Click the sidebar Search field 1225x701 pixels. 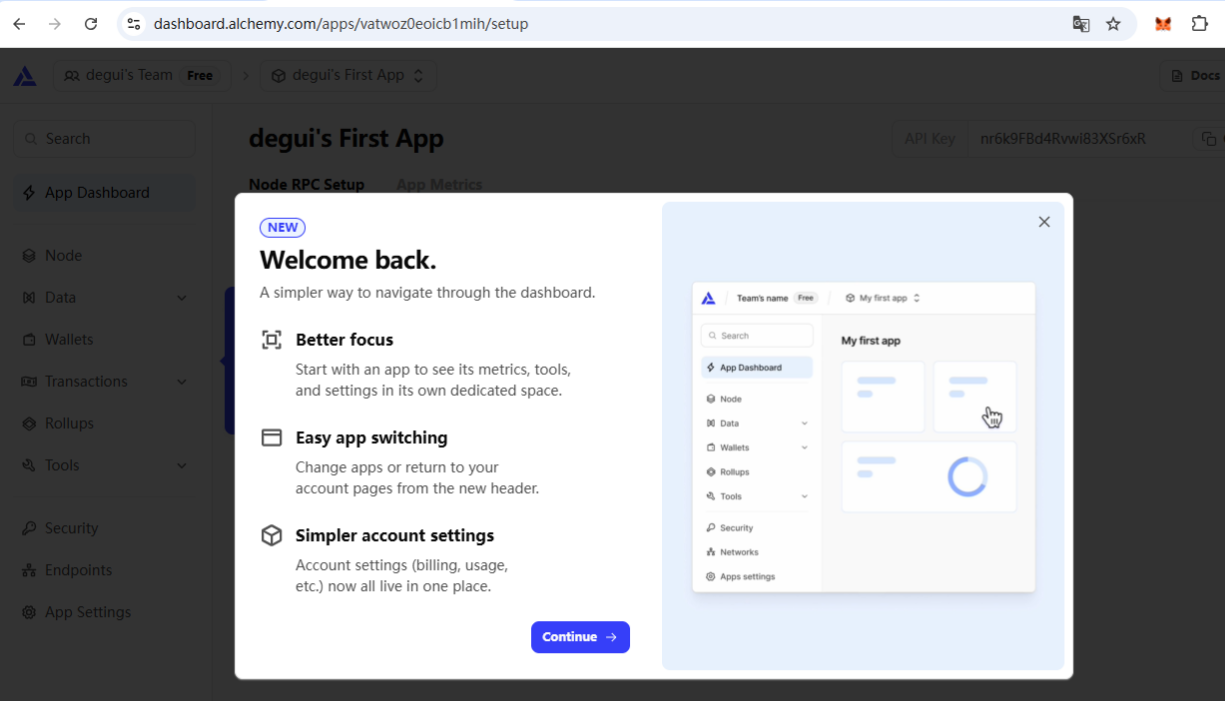[104, 139]
